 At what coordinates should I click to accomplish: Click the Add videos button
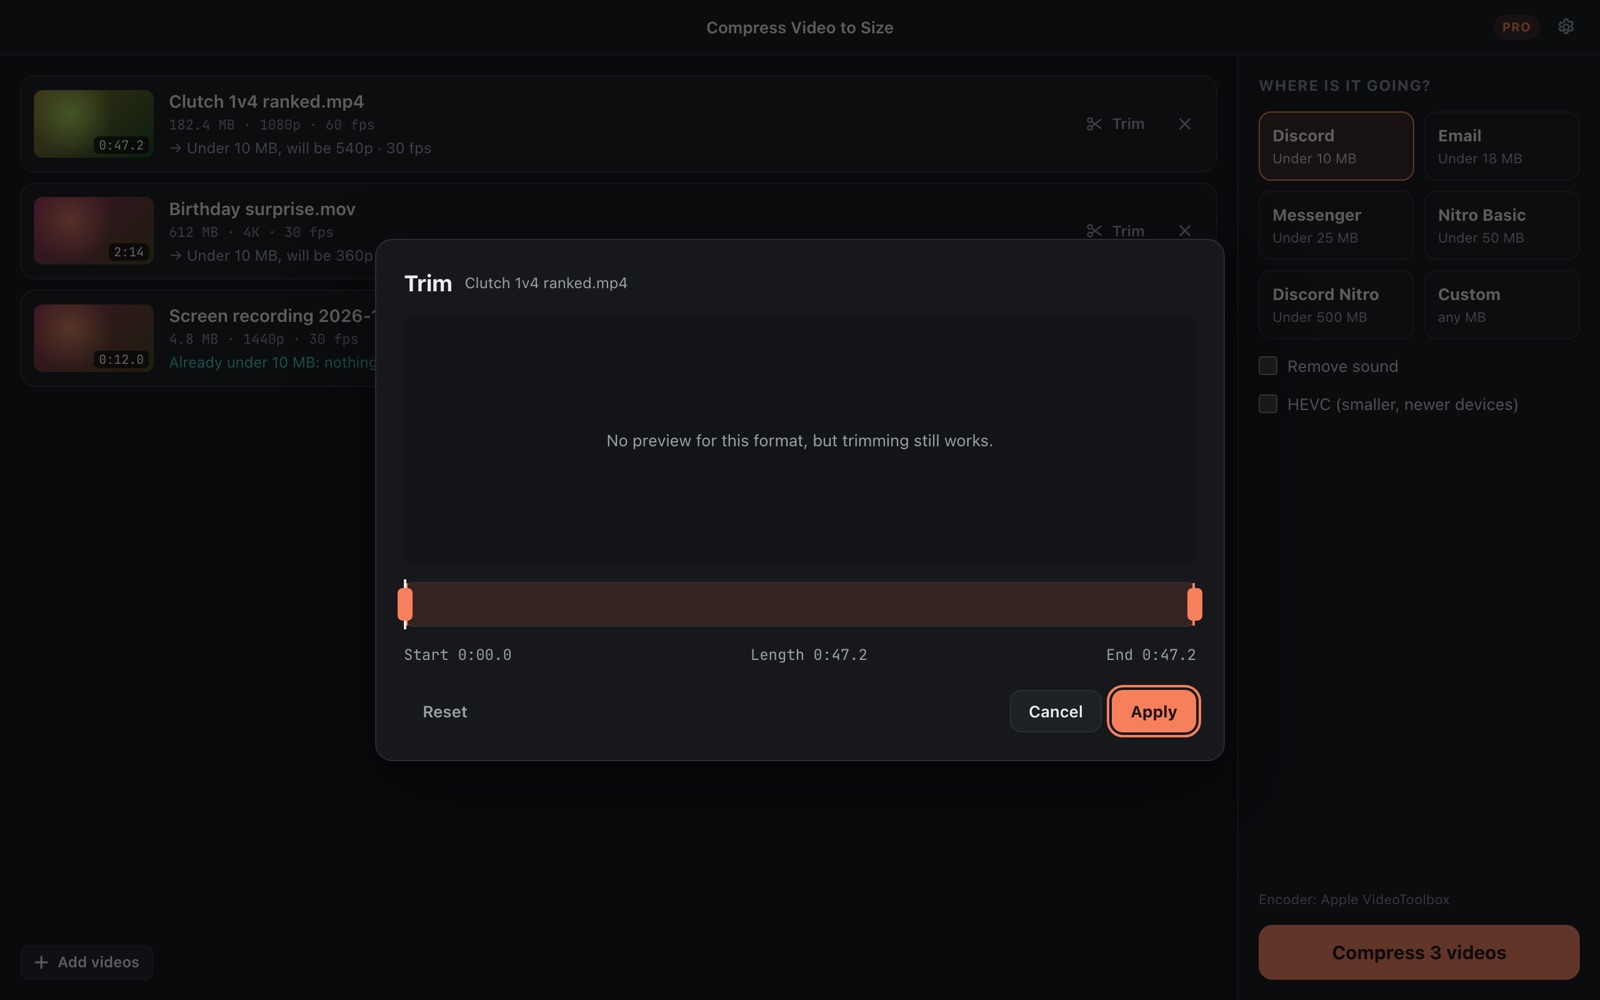(87, 962)
